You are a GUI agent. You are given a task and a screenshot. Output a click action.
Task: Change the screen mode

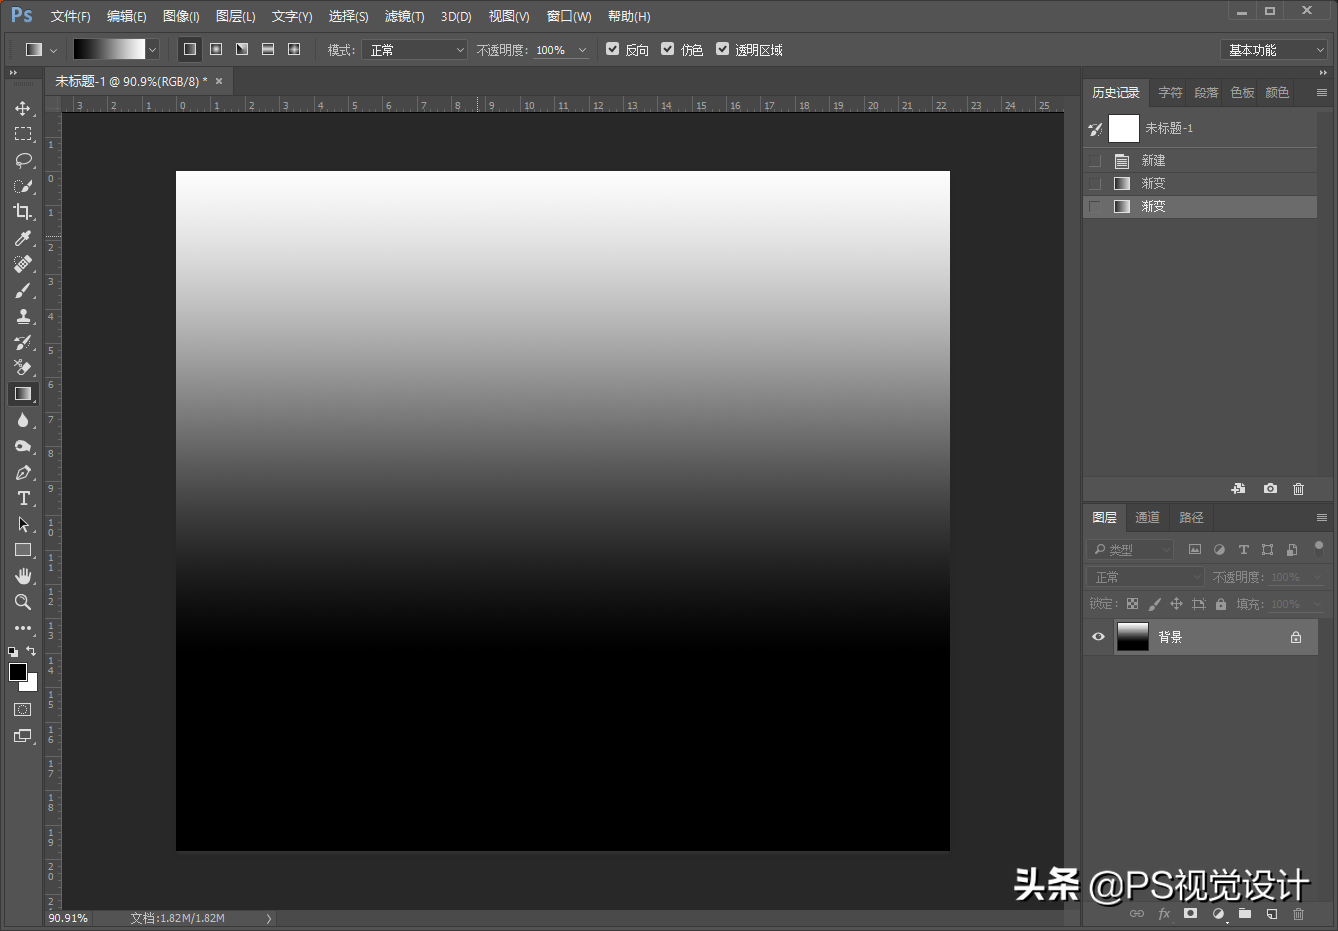tap(23, 736)
